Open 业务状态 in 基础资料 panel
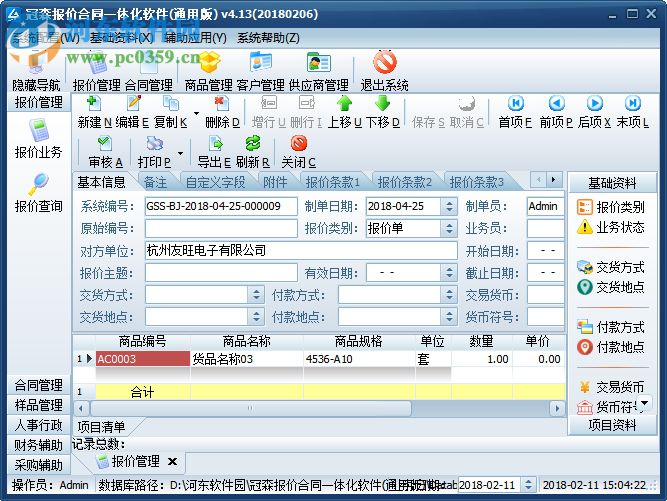Viewport: 667px width, 501px height. [x=611, y=227]
